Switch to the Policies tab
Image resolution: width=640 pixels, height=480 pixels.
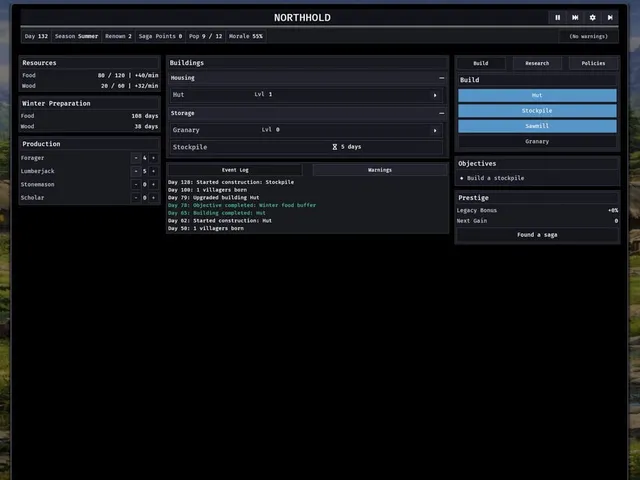coord(593,63)
